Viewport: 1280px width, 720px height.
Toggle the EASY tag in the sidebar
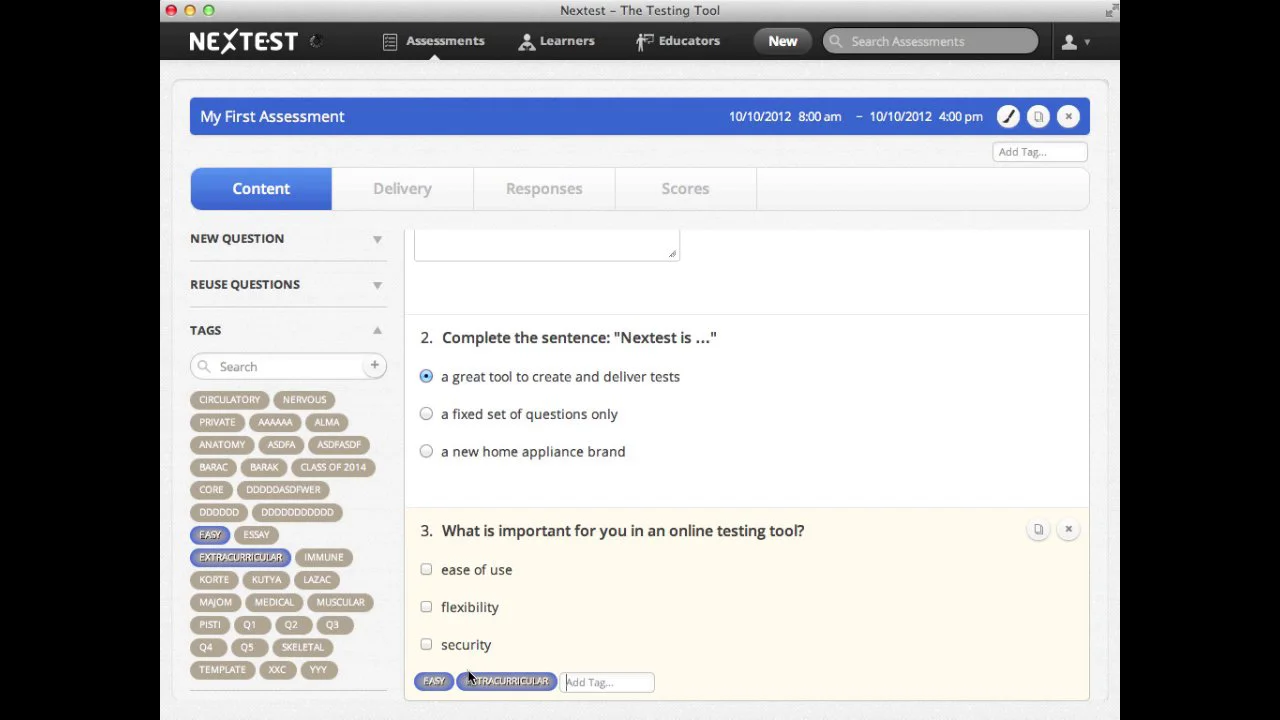coord(210,535)
